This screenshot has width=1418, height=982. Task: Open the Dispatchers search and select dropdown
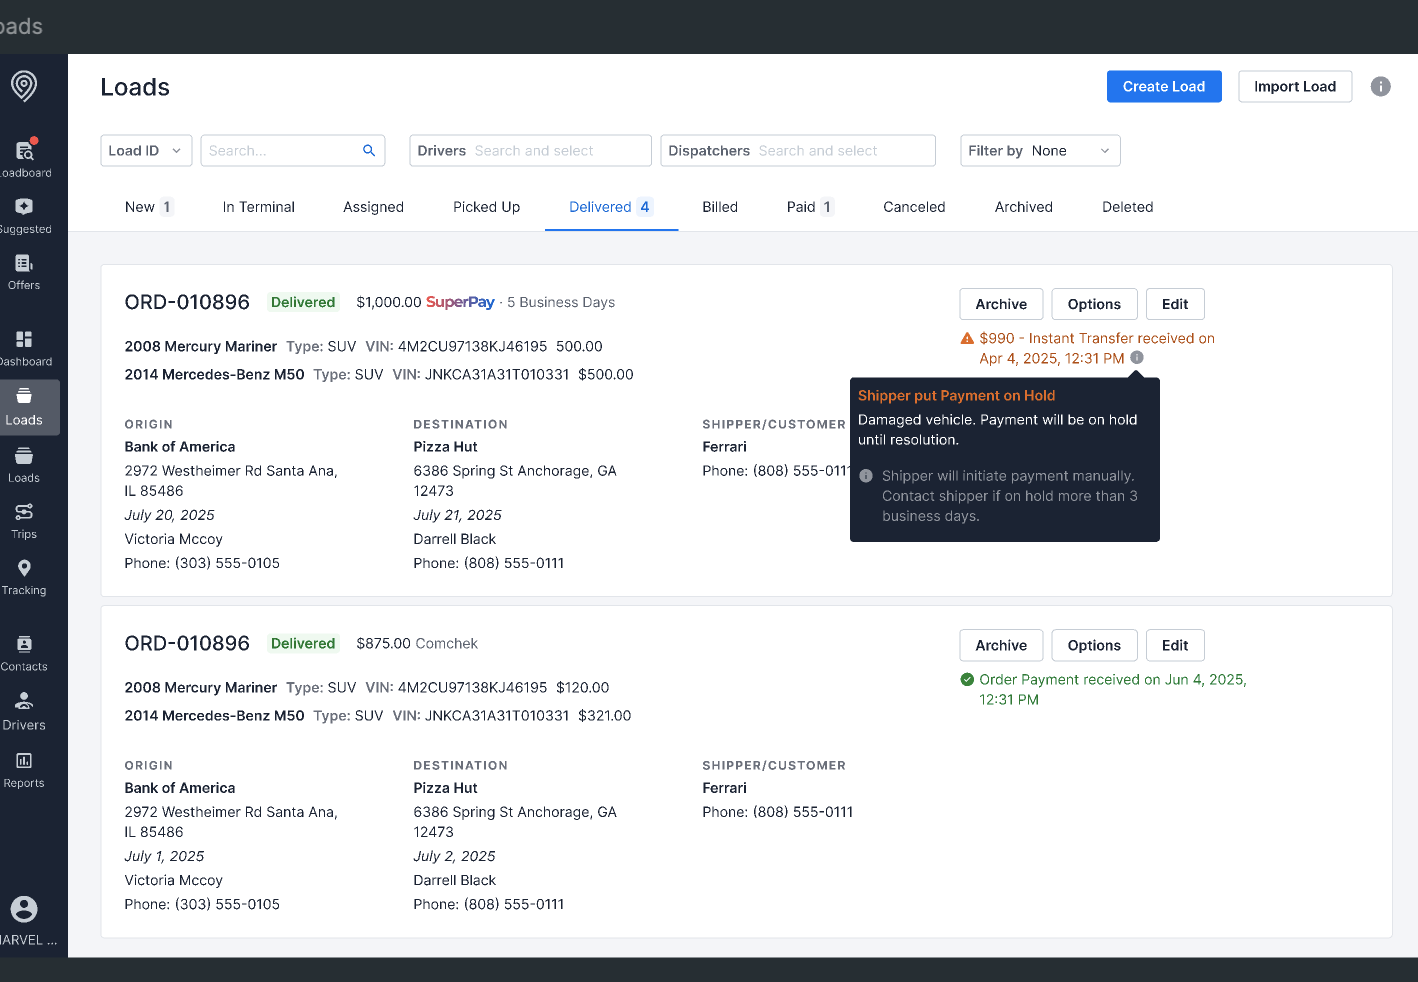coord(798,151)
